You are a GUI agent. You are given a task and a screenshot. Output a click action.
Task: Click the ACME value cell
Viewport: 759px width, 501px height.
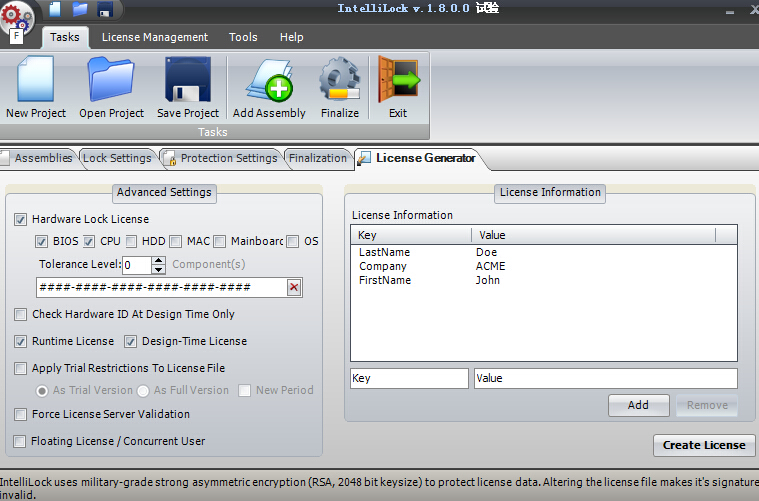(490, 266)
